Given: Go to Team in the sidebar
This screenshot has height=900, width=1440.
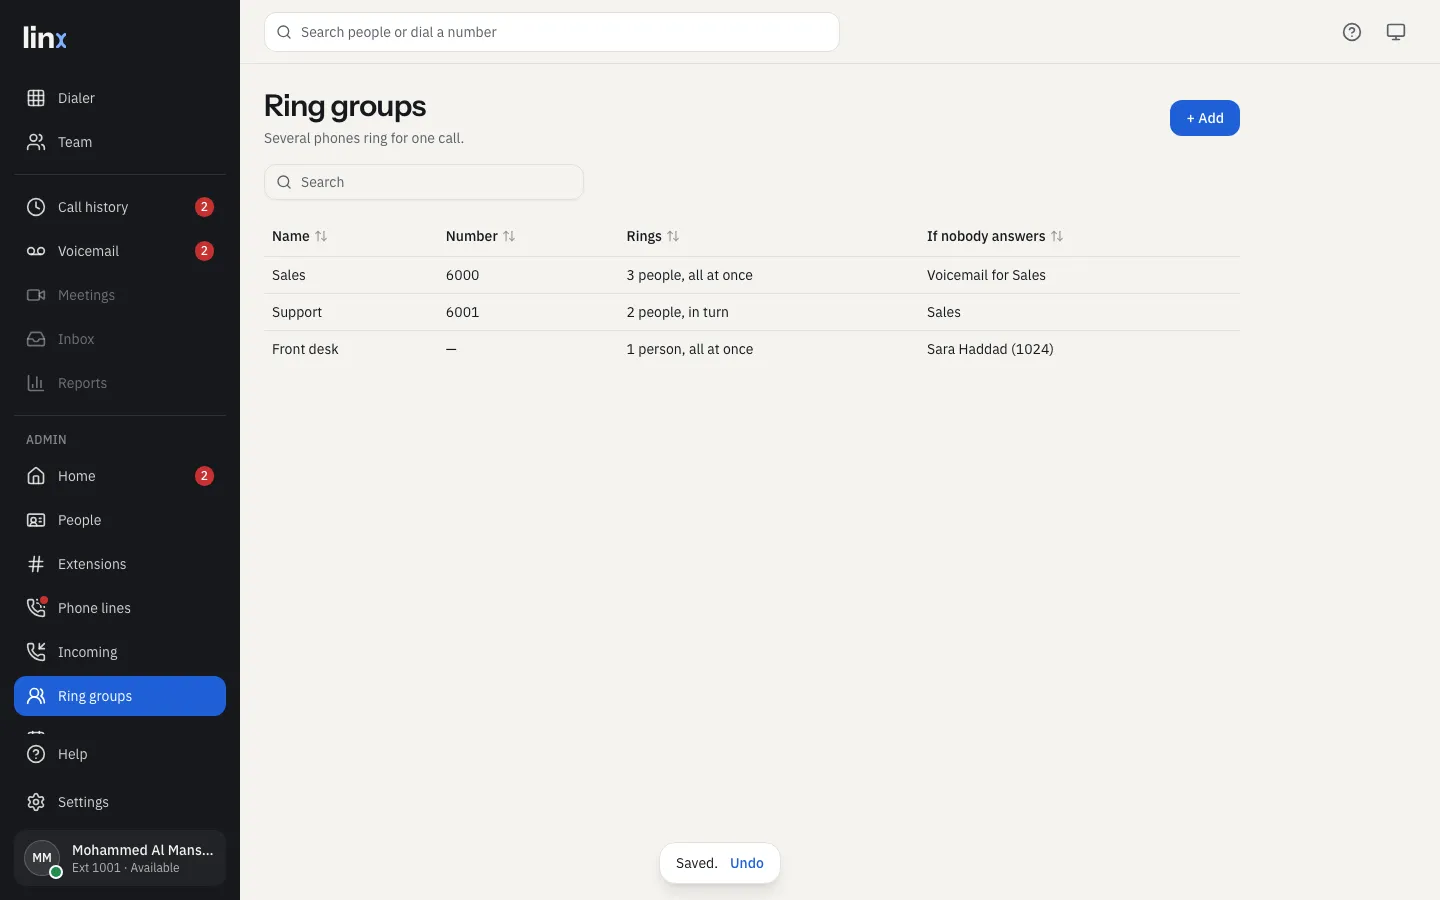Looking at the screenshot, I should point(120,142).
